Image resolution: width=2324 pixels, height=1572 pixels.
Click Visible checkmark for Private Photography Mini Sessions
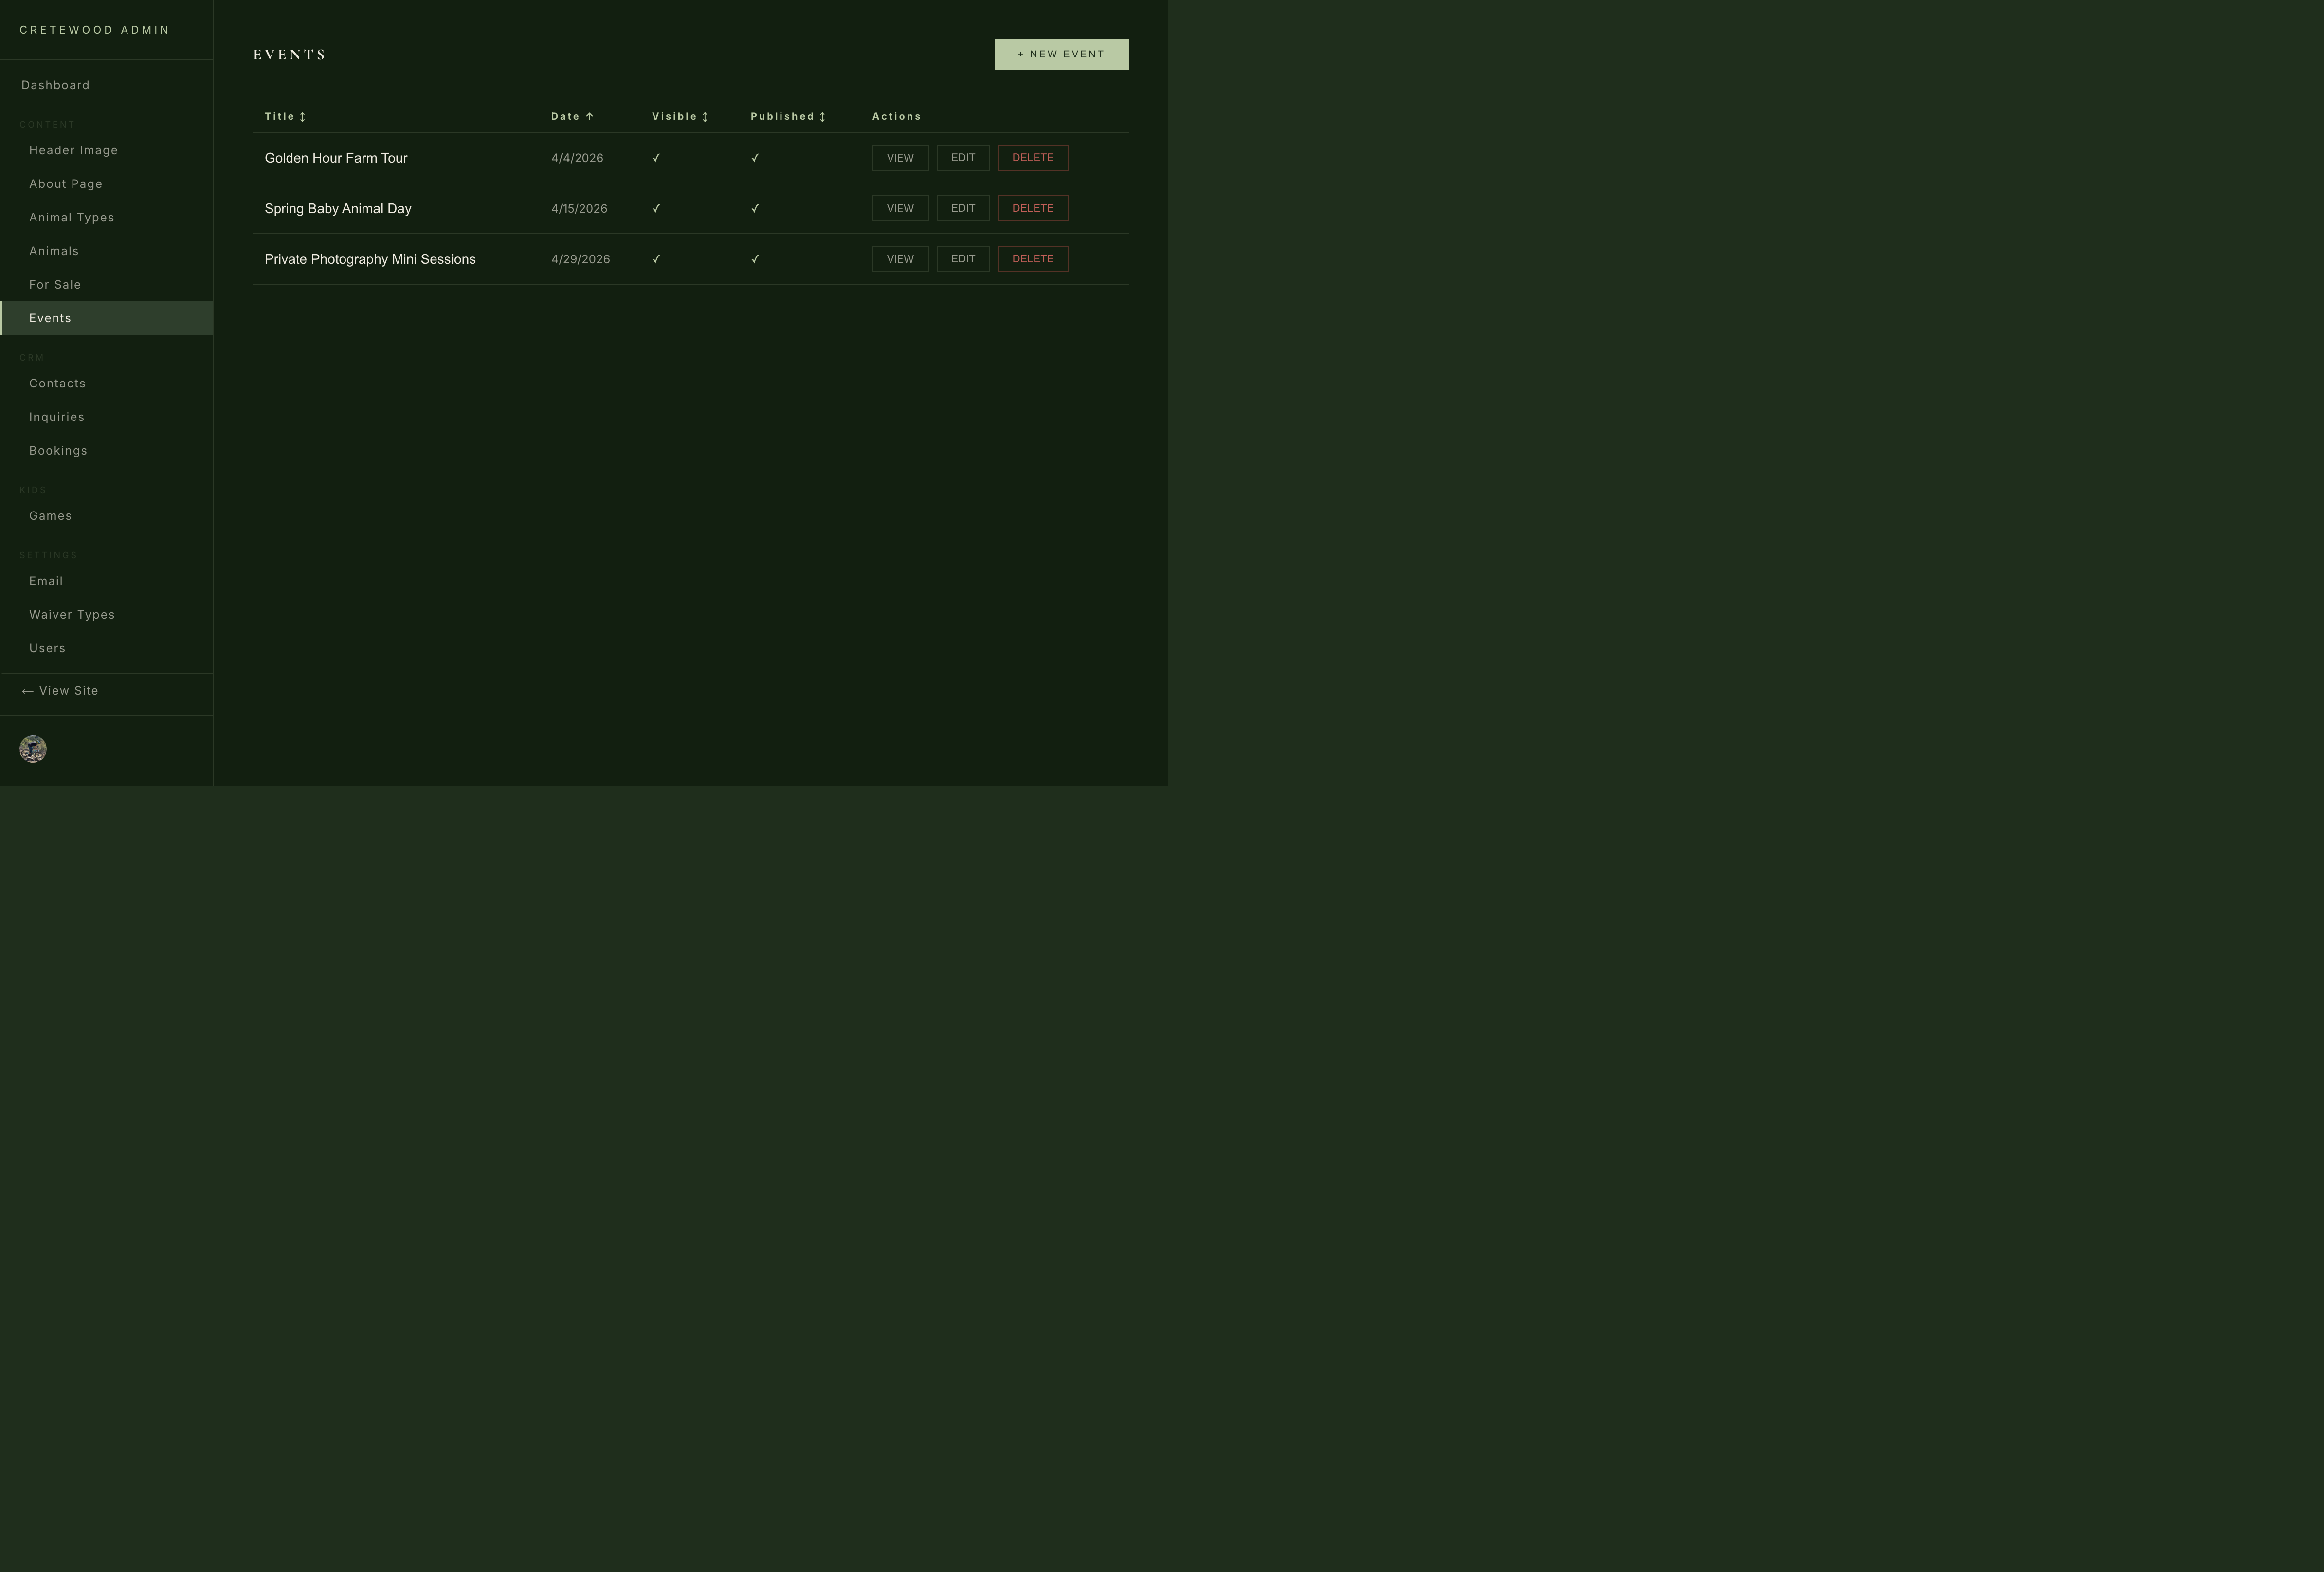pyautogui.click(x=656, y=259)
